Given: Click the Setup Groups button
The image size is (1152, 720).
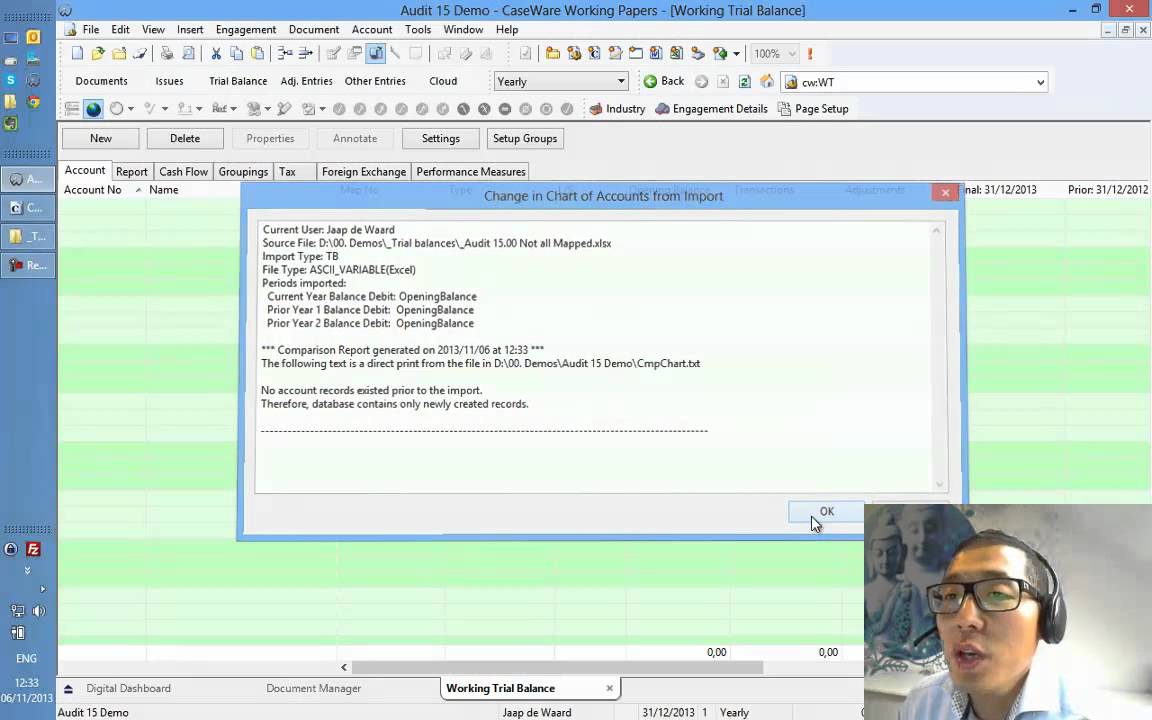Looking at the screenshot, I should tap(525, 138).
